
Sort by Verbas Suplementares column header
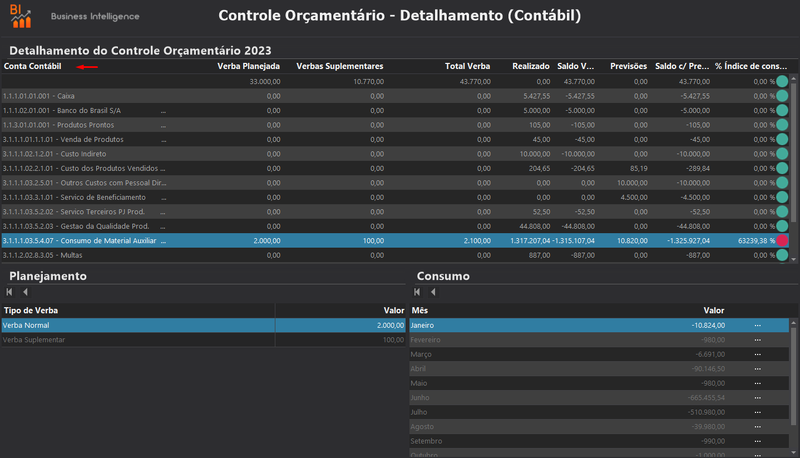tap(340, 66)
